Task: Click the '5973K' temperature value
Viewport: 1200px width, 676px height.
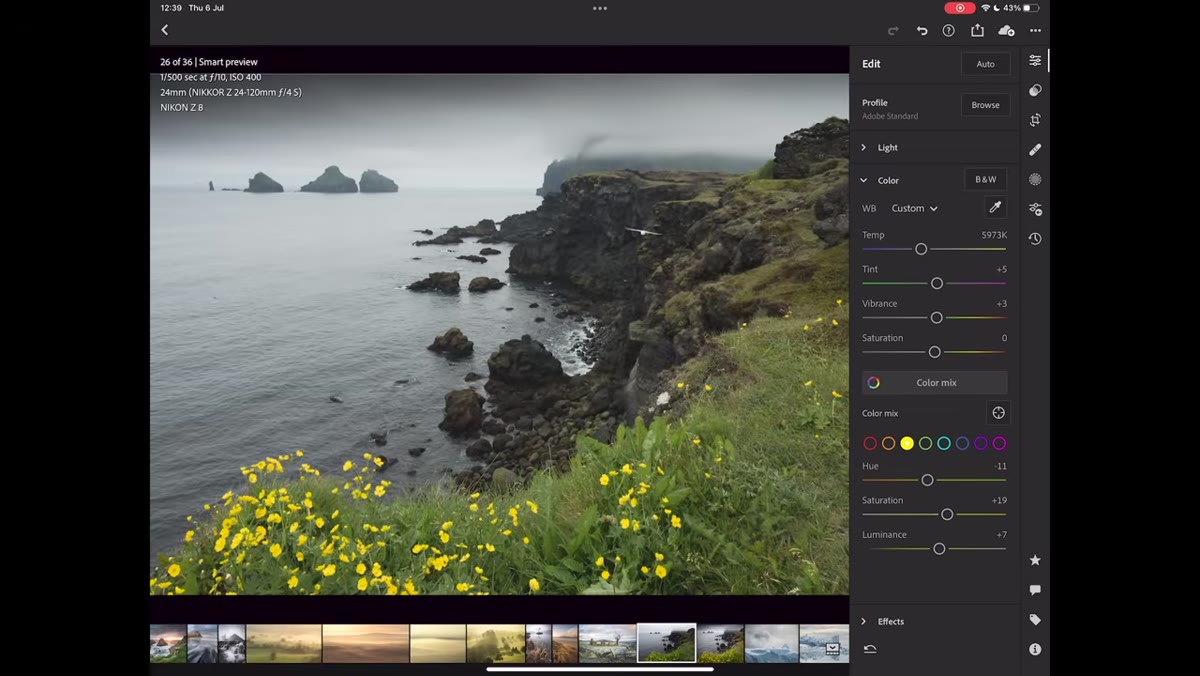Action: coord(994,235)
